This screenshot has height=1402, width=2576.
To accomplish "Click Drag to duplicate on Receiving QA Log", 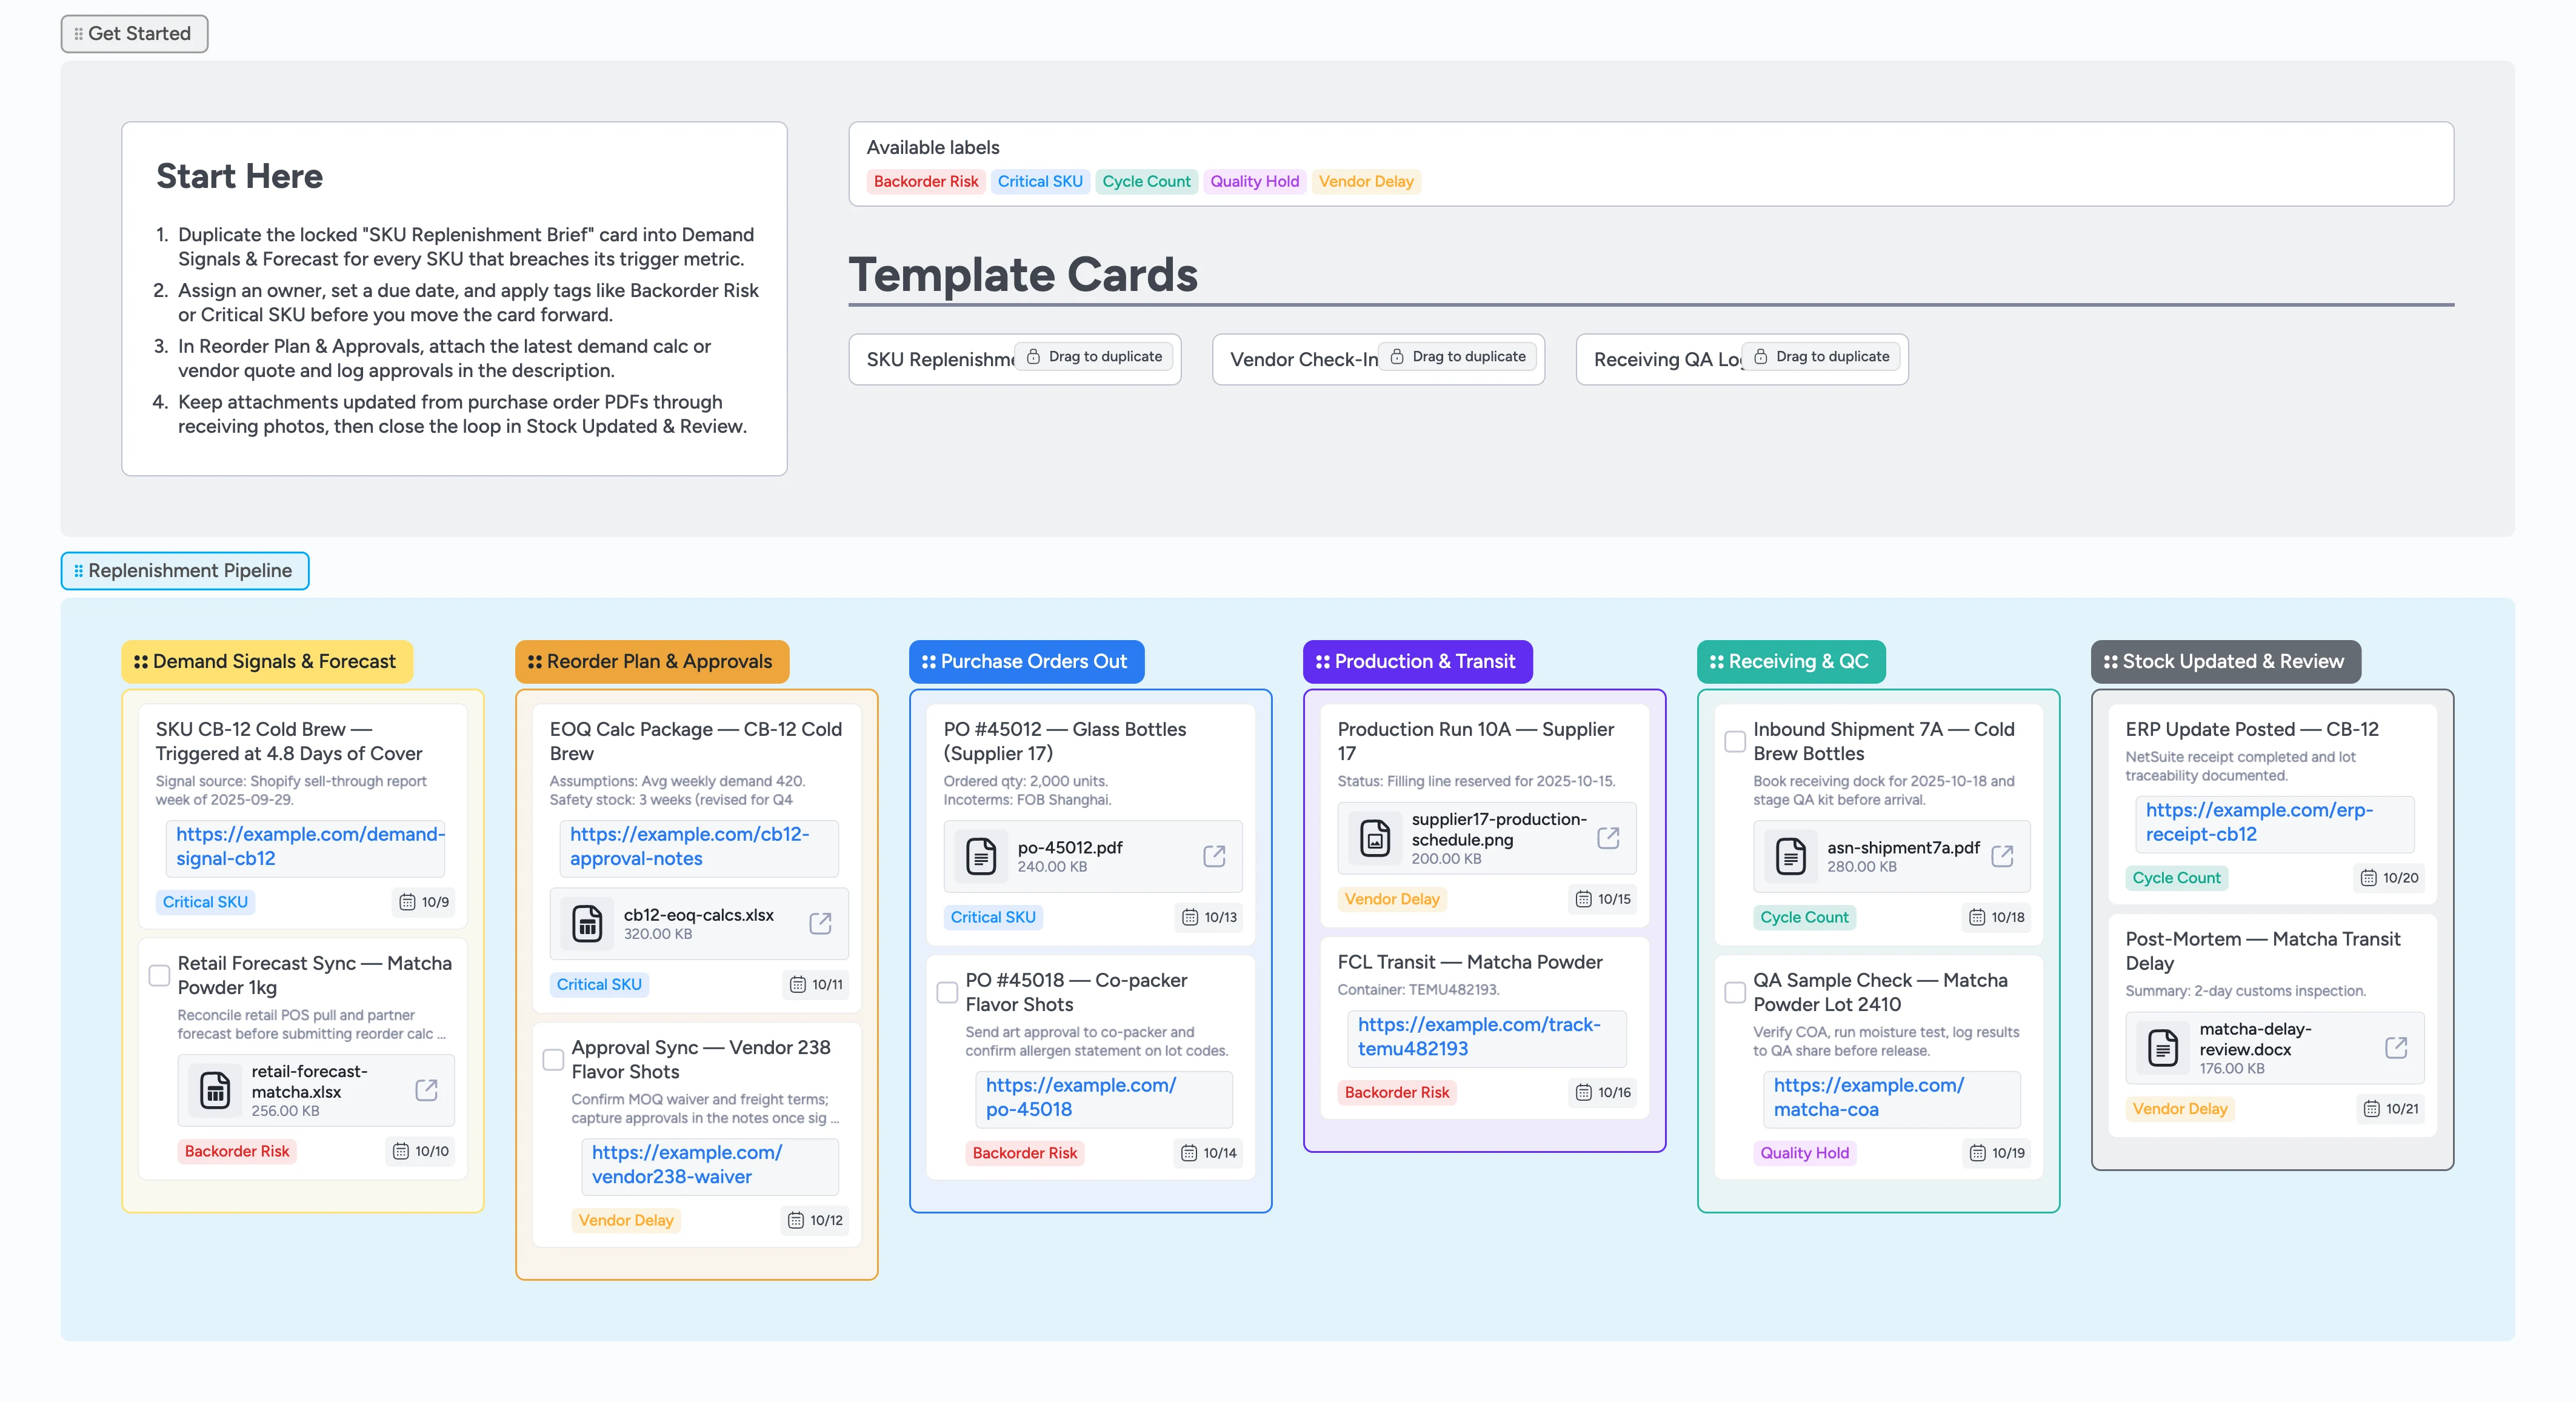I will click(1822, 357).
